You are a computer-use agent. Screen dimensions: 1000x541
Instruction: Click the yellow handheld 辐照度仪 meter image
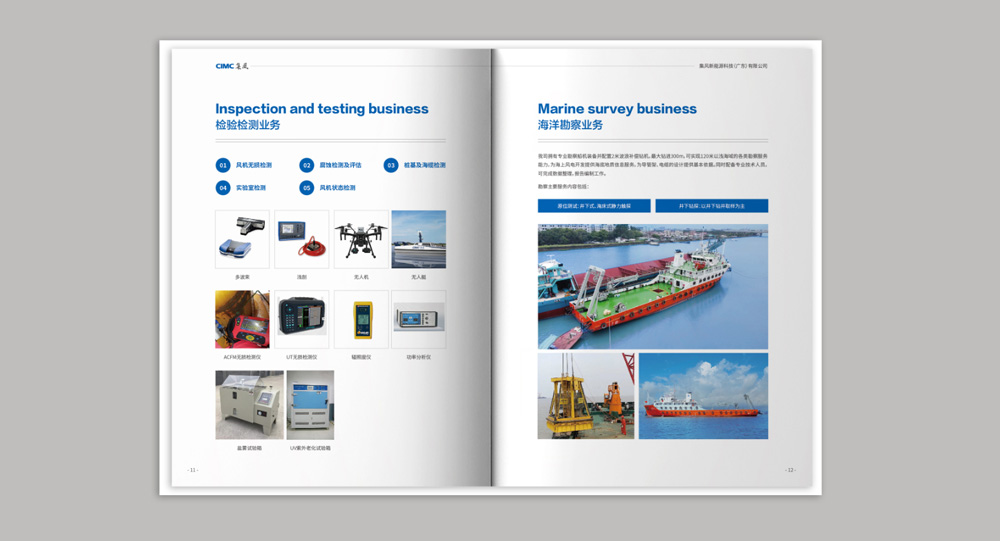(360, 320)
